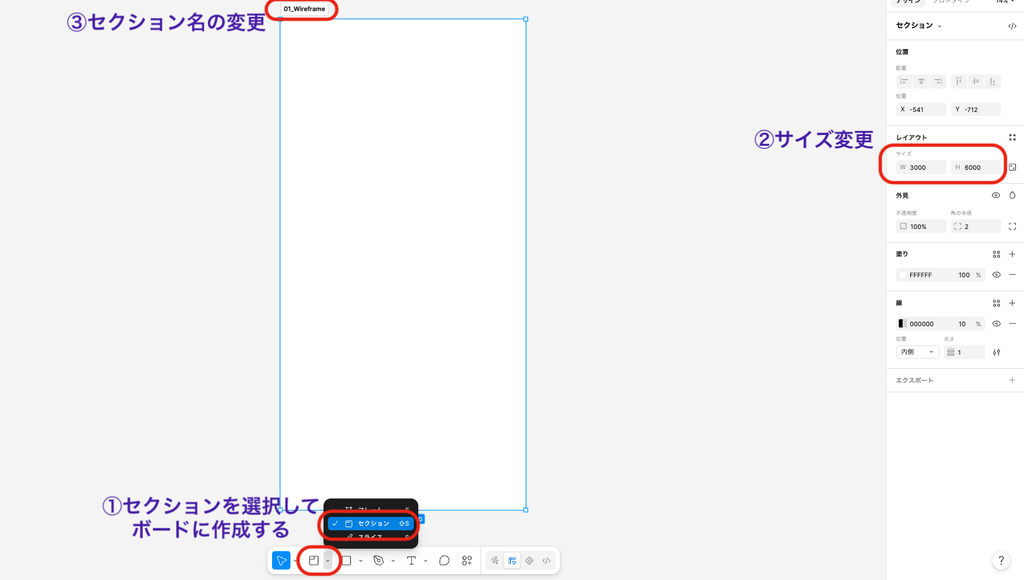Viewport: 1024px width, 580px height.
Task: Open stroke position 内側 dropdown
Action: pos(918,352)
